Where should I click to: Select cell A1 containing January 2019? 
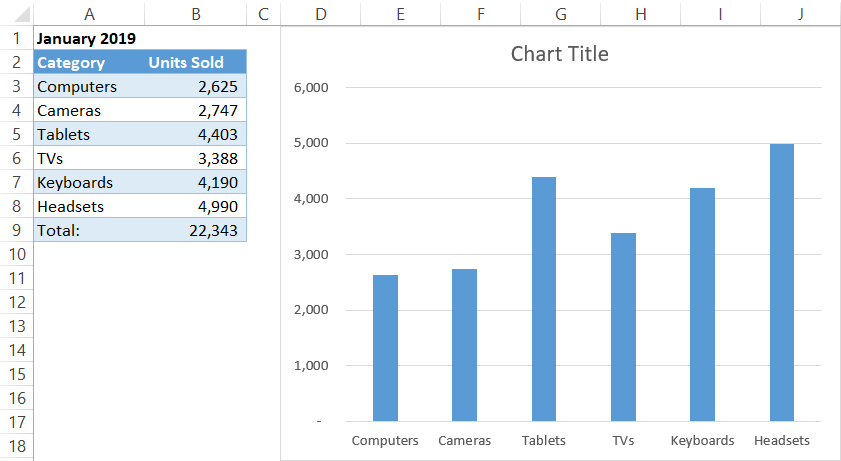click(89, 39)
